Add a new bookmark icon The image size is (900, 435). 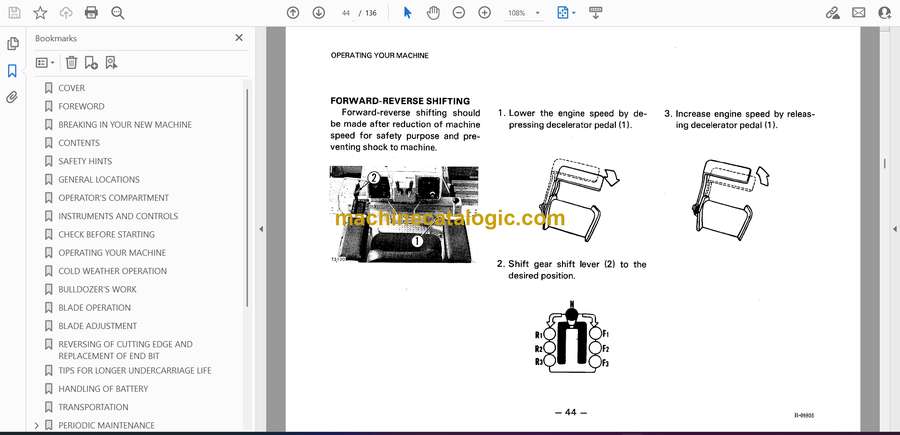coord(91,63)
